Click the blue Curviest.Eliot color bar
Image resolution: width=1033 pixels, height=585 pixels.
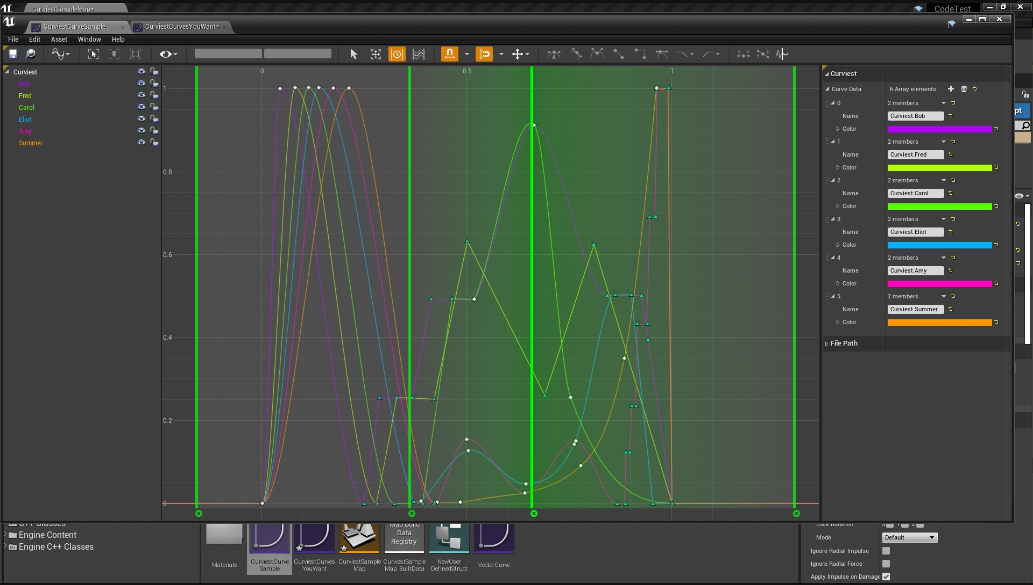click(x=939, y=245)
